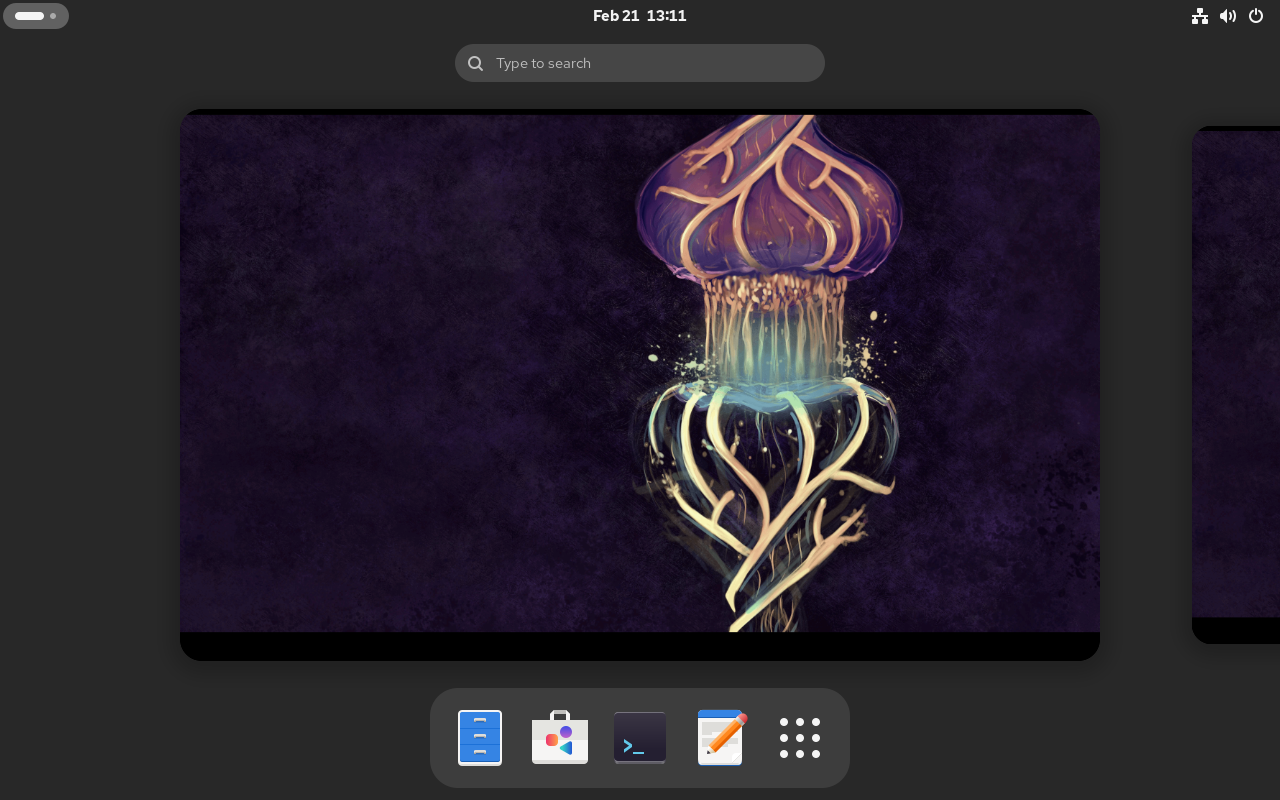
Task: Click the network status icon
Action: (1200, 16)
